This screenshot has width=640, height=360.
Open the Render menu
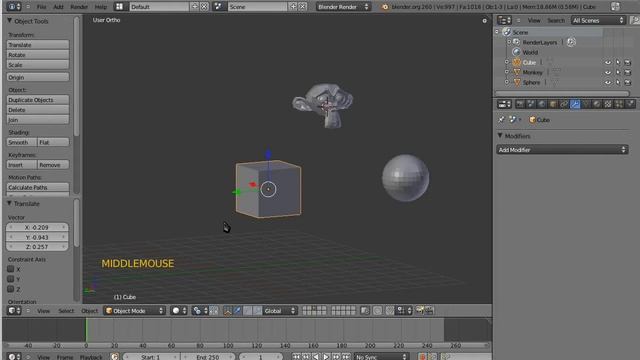coord(79,7)
